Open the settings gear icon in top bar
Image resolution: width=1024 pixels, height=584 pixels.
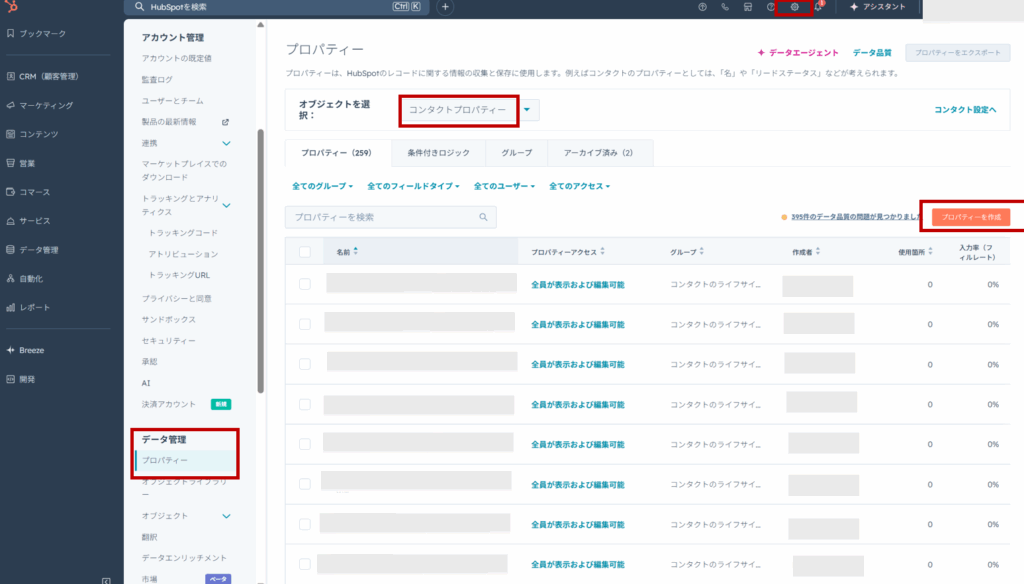coord(794,7)
